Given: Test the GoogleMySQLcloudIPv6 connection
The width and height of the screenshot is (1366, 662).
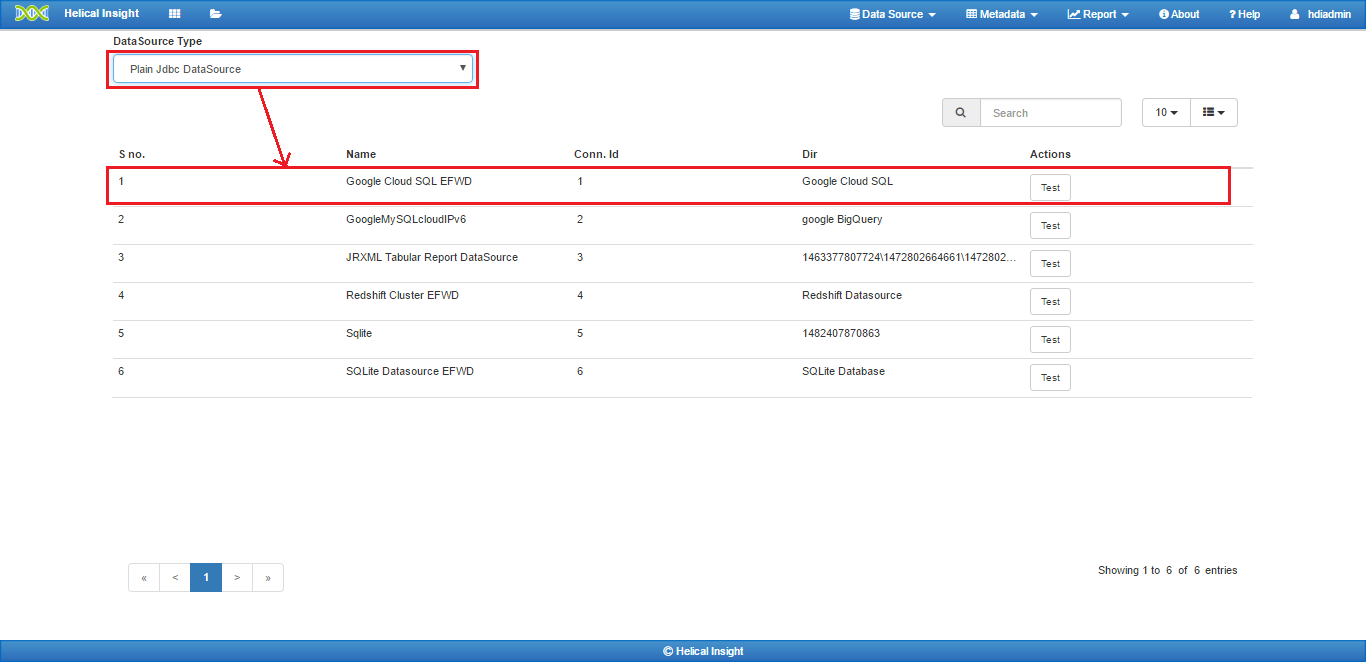Looking at the screenshot, I should (x=1050, y=225).
